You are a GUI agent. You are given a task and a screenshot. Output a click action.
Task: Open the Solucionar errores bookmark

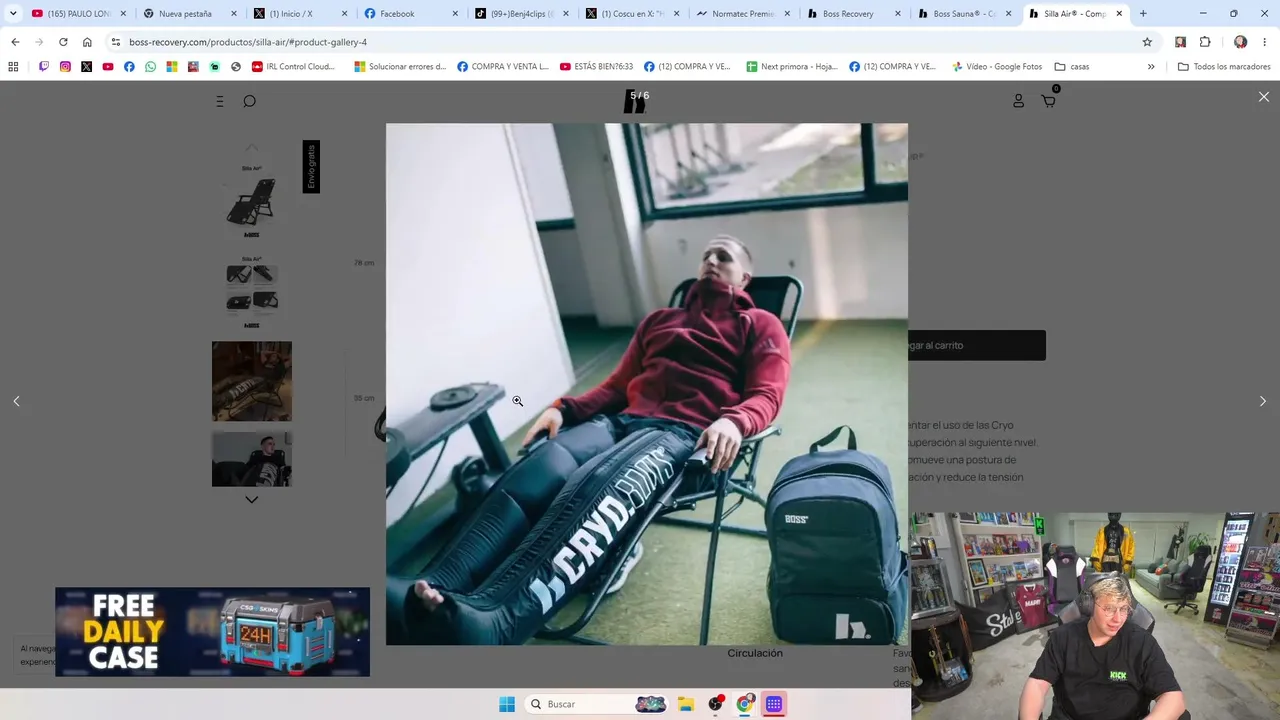[x=400, y=67]
